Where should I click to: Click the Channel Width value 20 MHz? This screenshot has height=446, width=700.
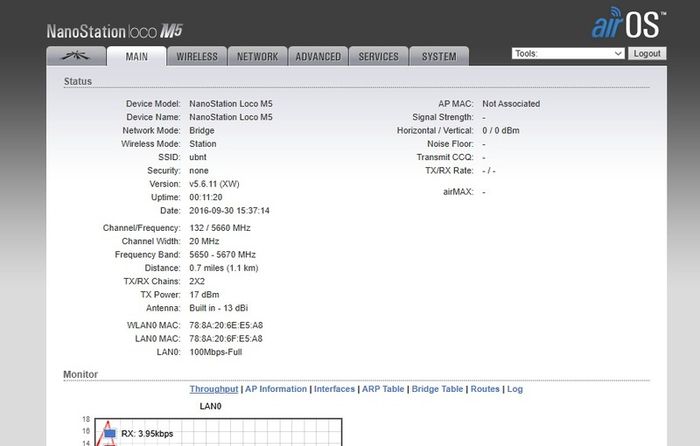204,241
